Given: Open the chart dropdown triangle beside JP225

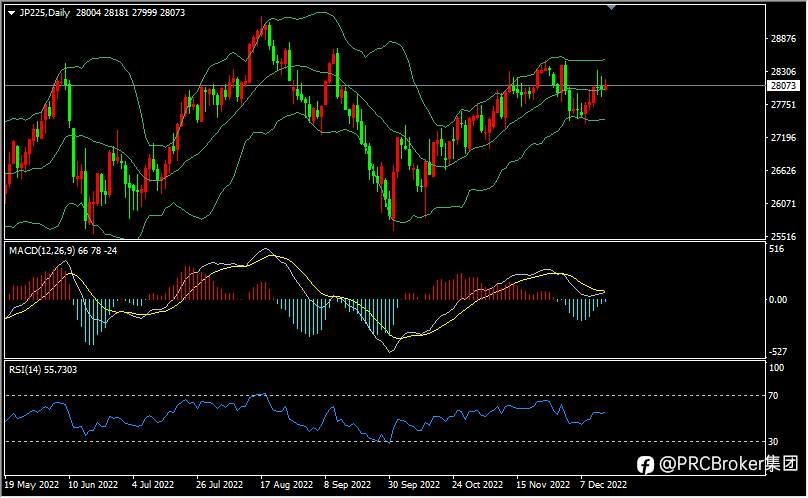Looking at the screenshot, I should click(12, 13).
